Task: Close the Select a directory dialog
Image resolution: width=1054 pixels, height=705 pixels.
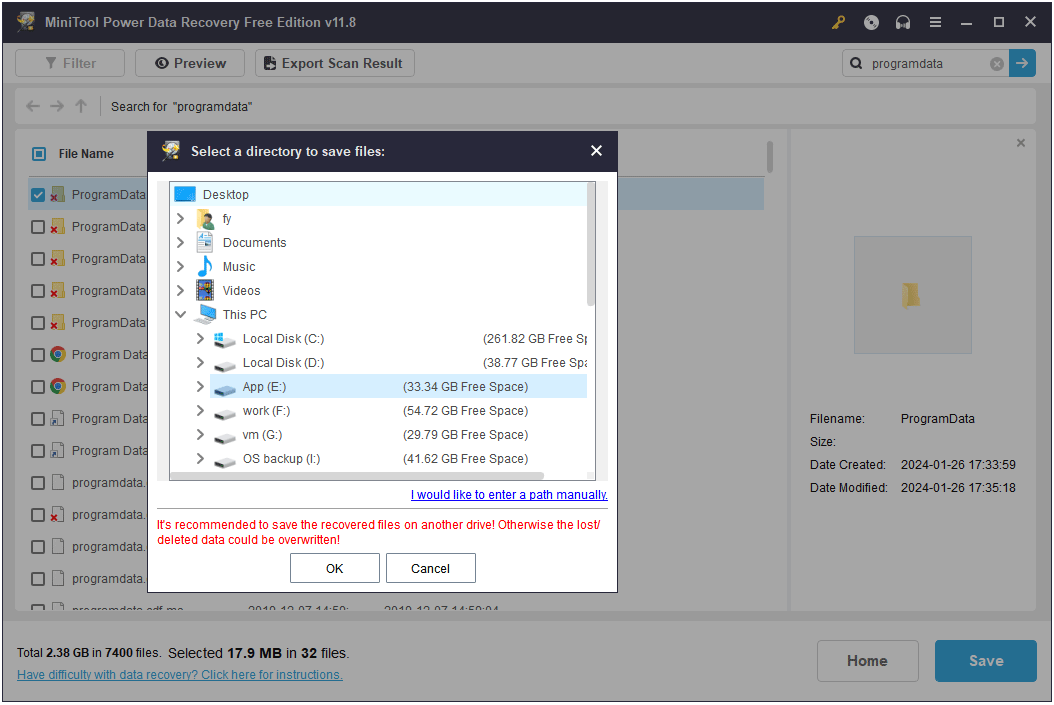Action: (x=596, y=151)
